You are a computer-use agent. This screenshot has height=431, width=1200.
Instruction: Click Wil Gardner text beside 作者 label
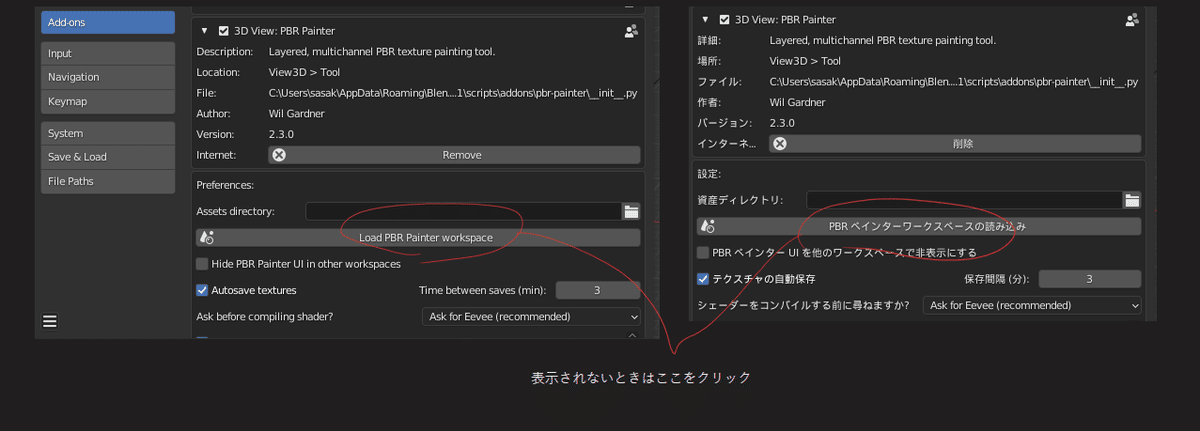[797, 102]
